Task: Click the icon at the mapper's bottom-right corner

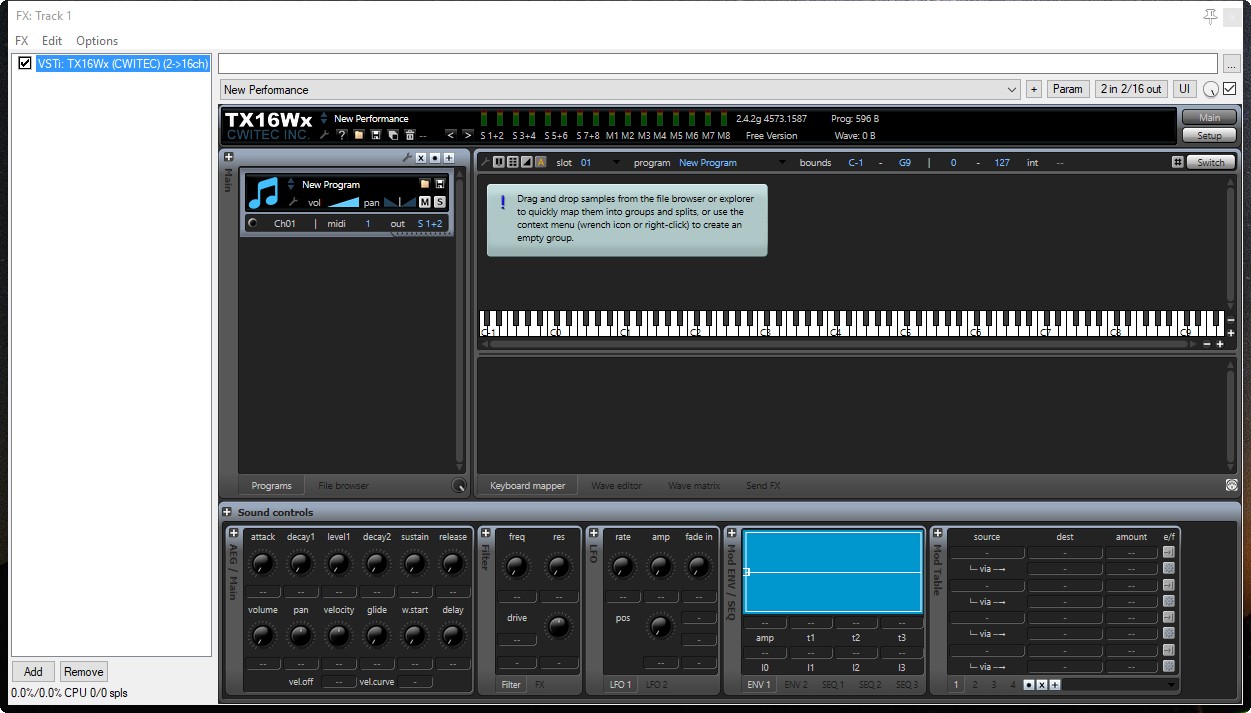Action: click(x=1231, y=485)
